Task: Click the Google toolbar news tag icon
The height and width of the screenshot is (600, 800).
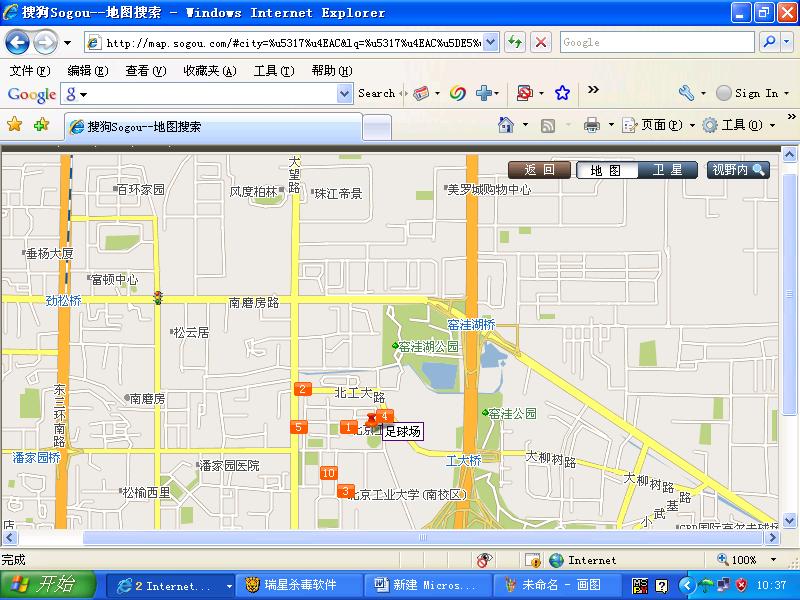Action: [421, 93]
